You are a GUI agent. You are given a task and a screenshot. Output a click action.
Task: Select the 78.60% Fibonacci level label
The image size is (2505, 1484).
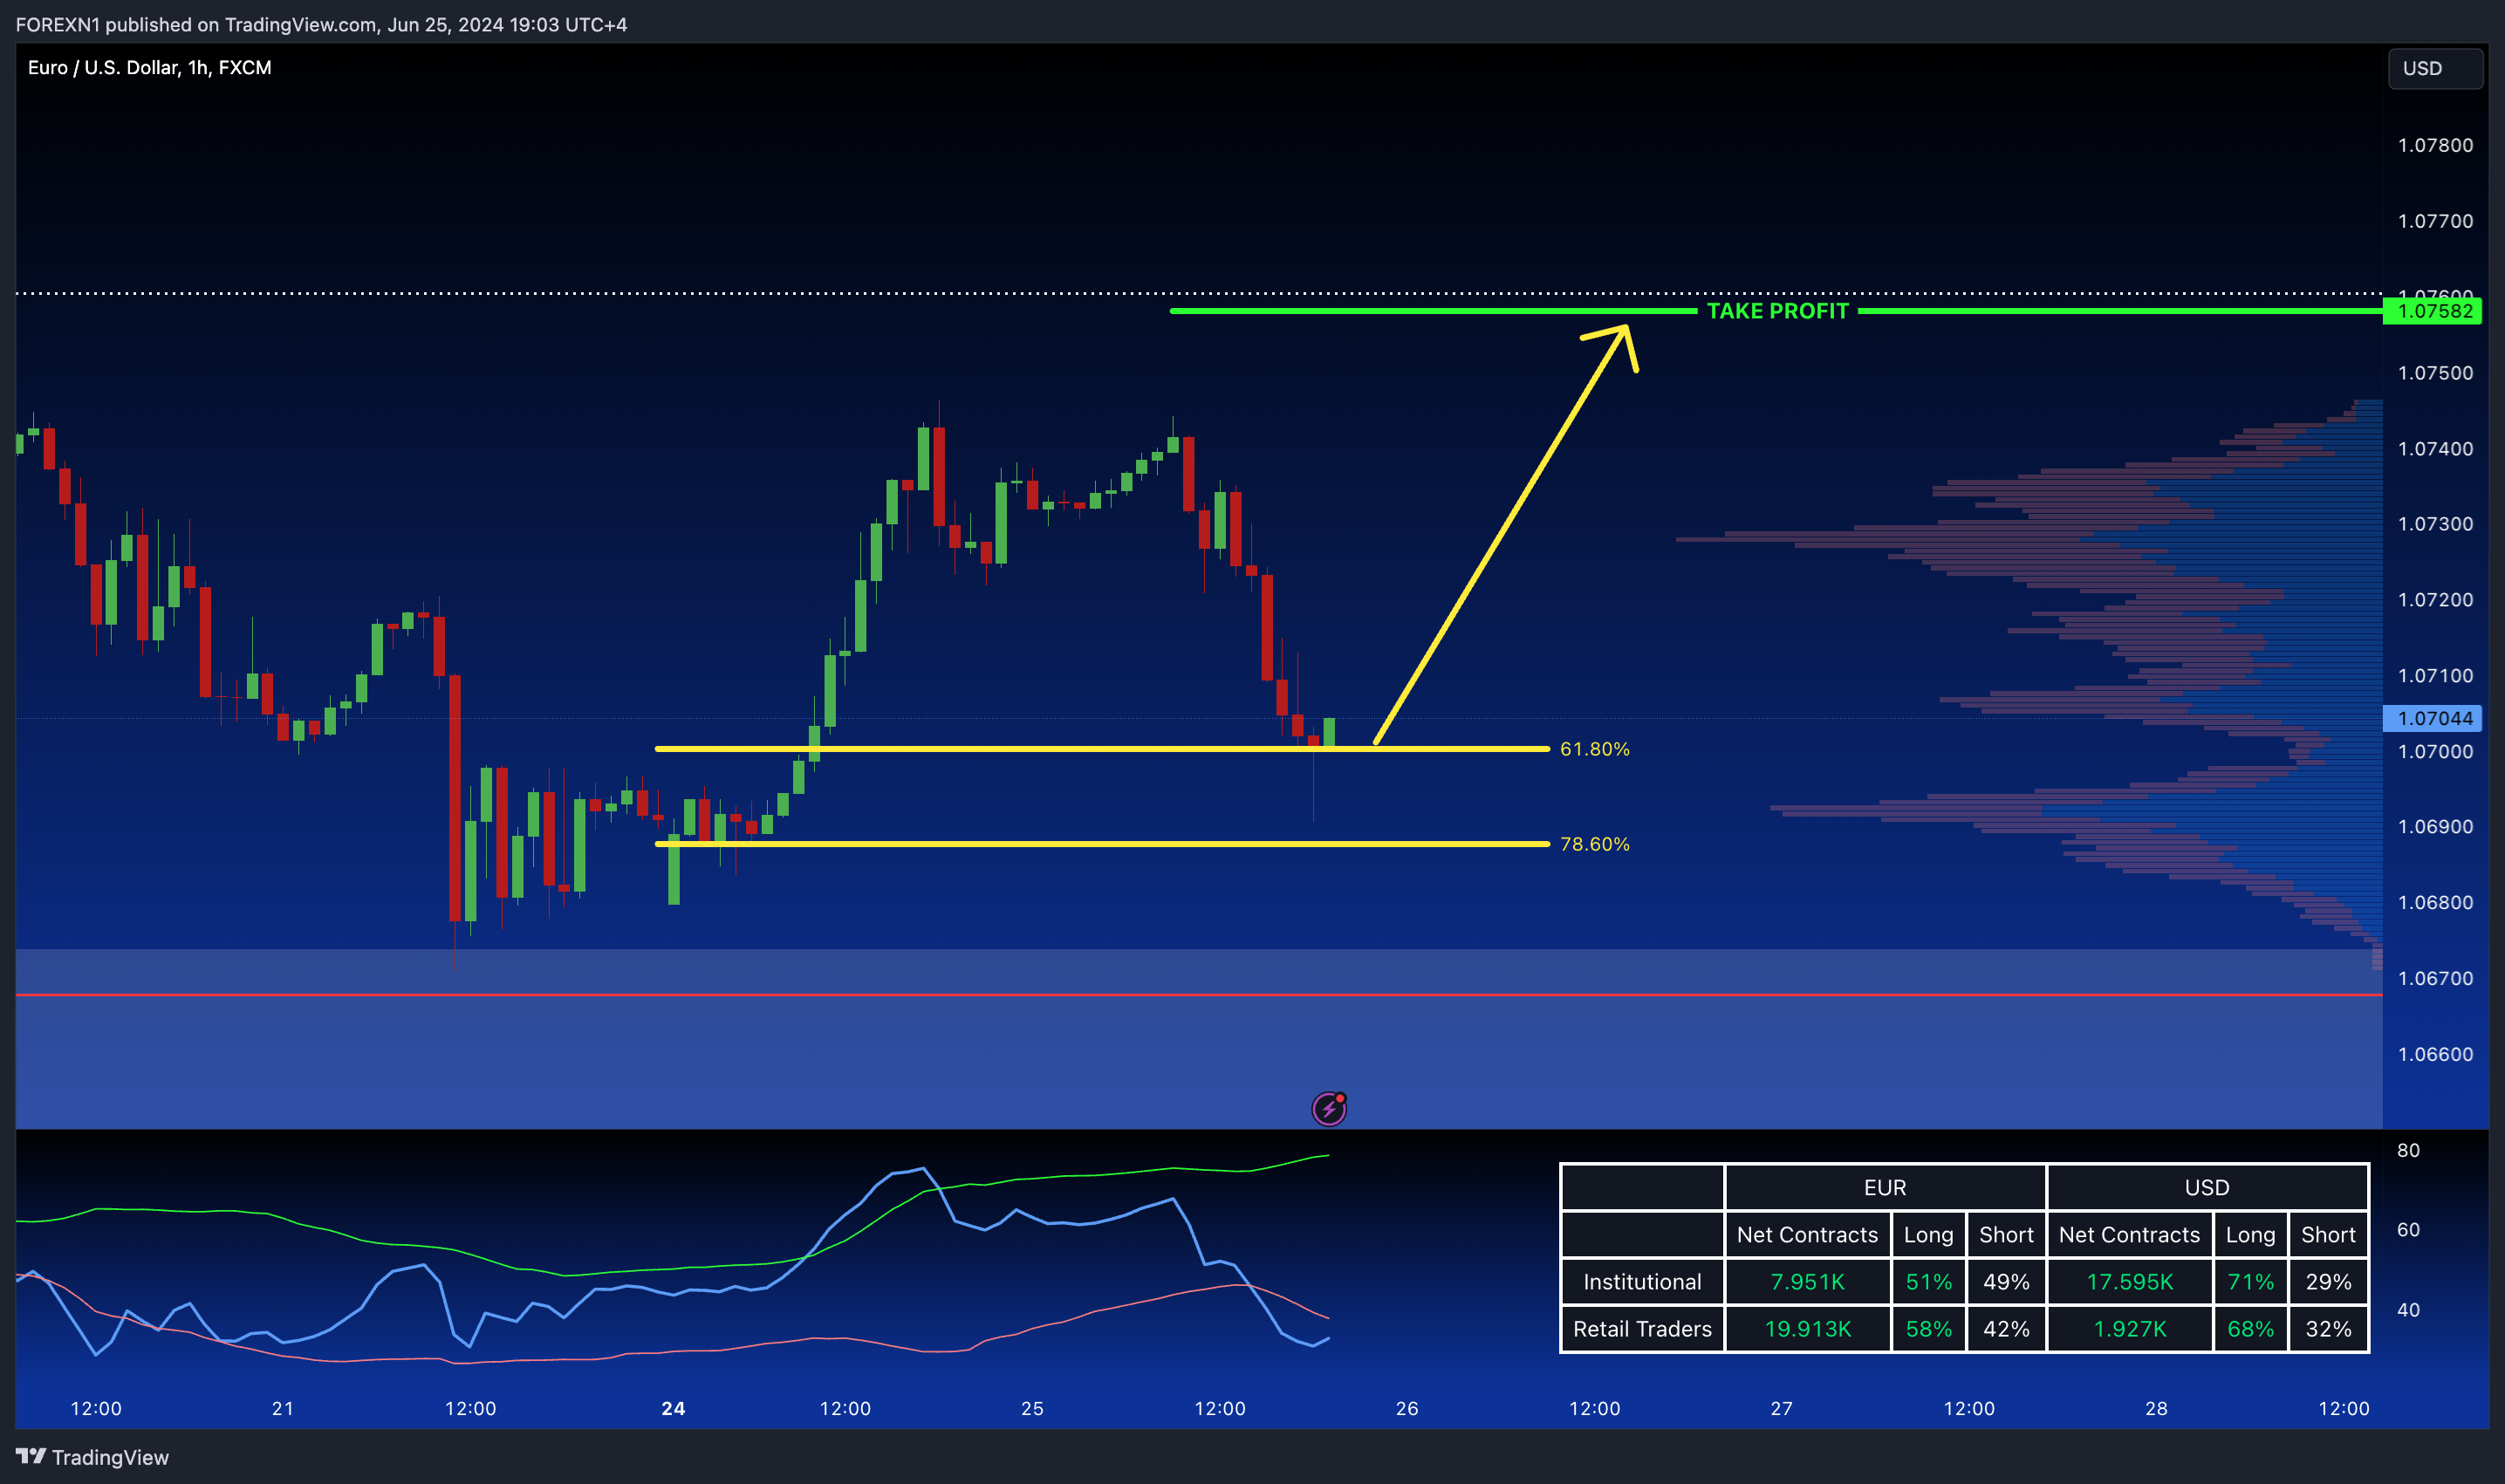1594,844
